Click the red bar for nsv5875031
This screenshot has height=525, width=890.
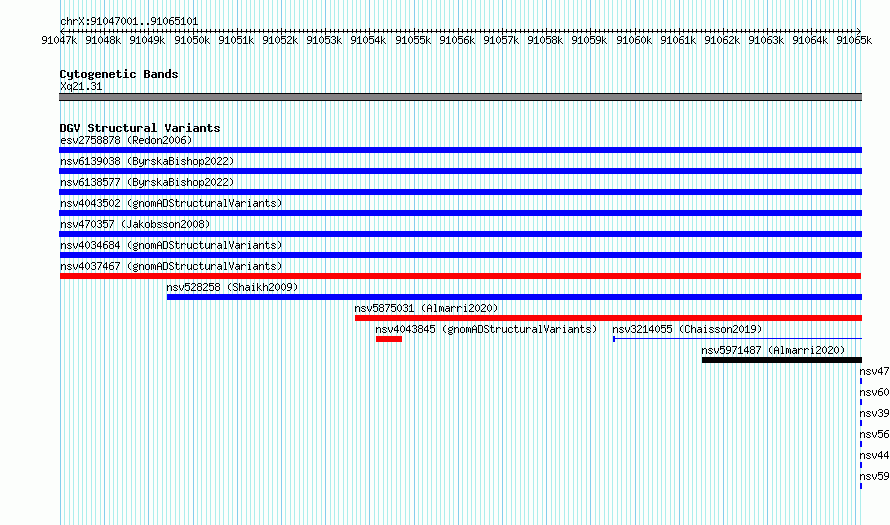[608, 318]
